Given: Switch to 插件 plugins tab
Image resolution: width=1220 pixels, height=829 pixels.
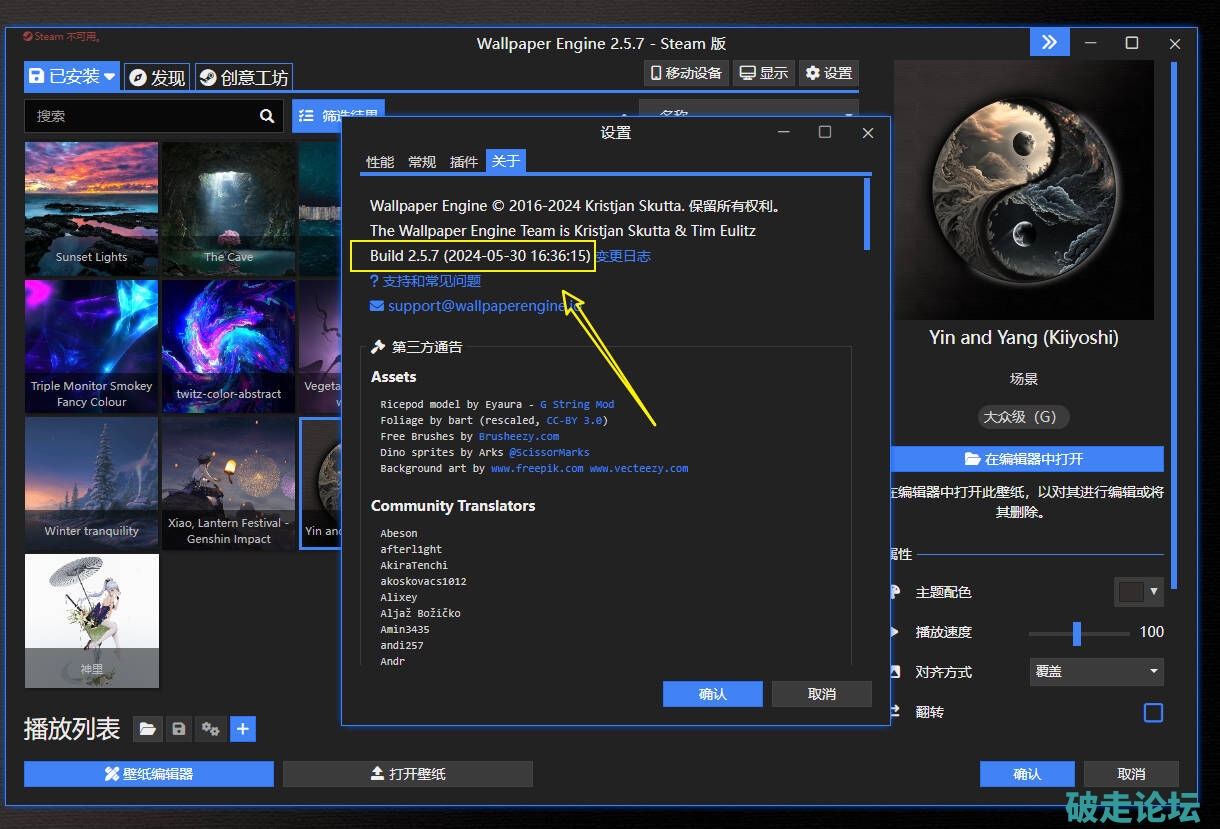Looking at the screenshot, I should pyautogui.click(x=464, y=162).
